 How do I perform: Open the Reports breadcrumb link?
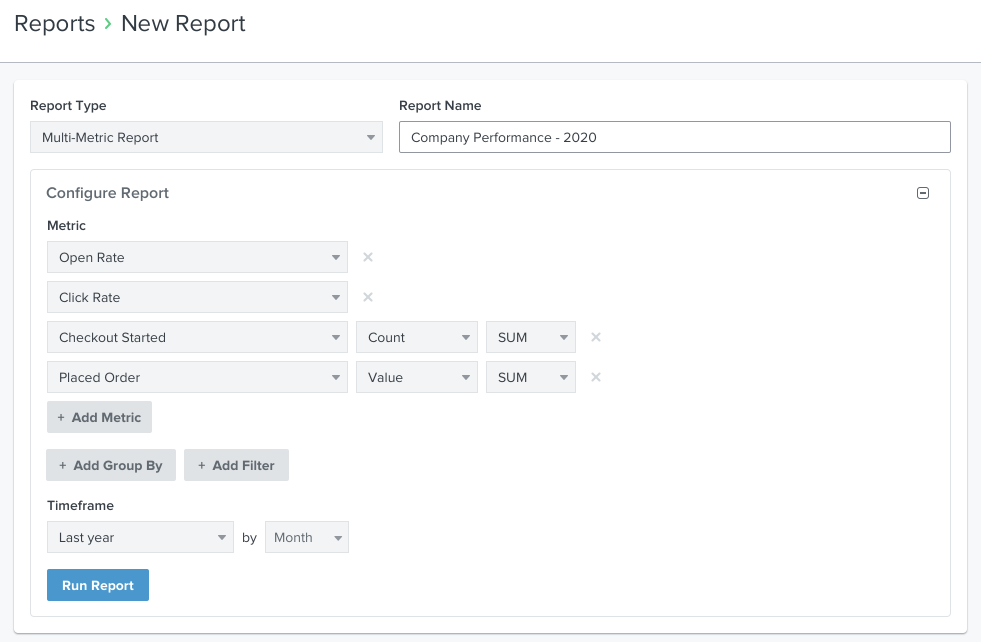[x=54, y=23]
